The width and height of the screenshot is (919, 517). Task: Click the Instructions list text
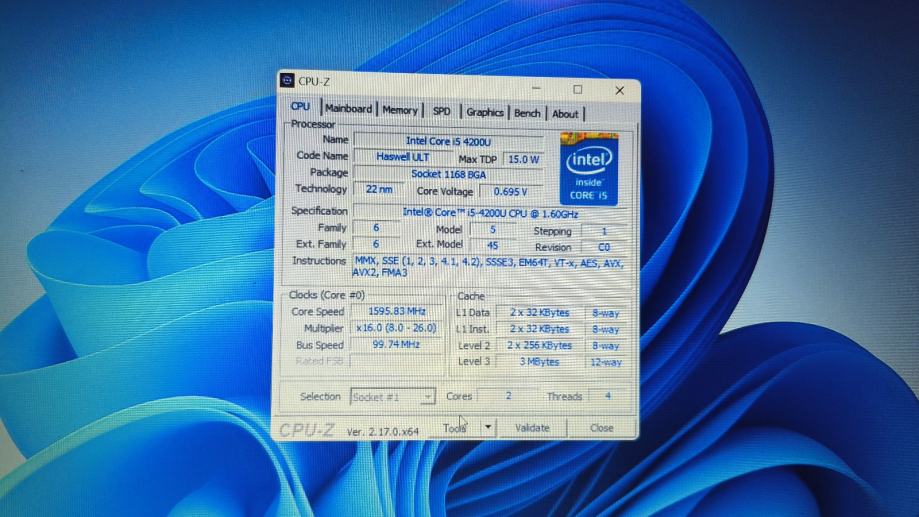pos(488,267)
